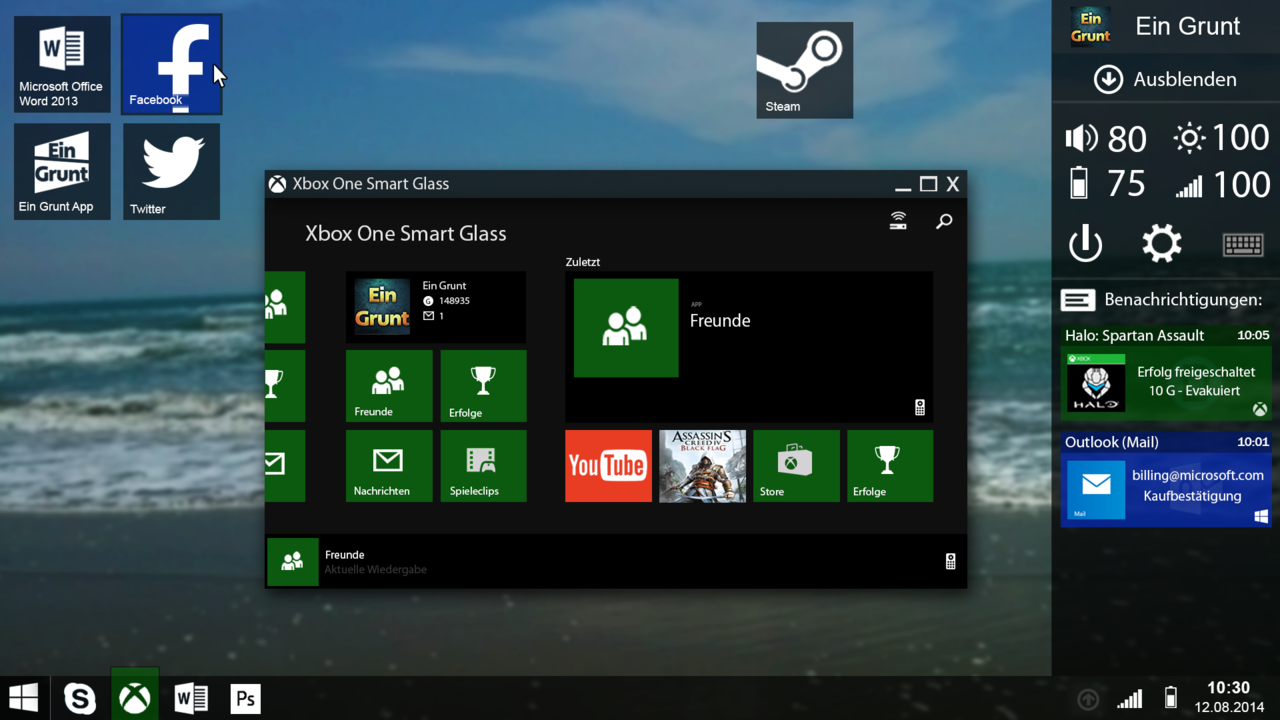Open Skype from the taskbar
Image resolution: width=1280 pixels, height=720 pixels.
point(80,698)
